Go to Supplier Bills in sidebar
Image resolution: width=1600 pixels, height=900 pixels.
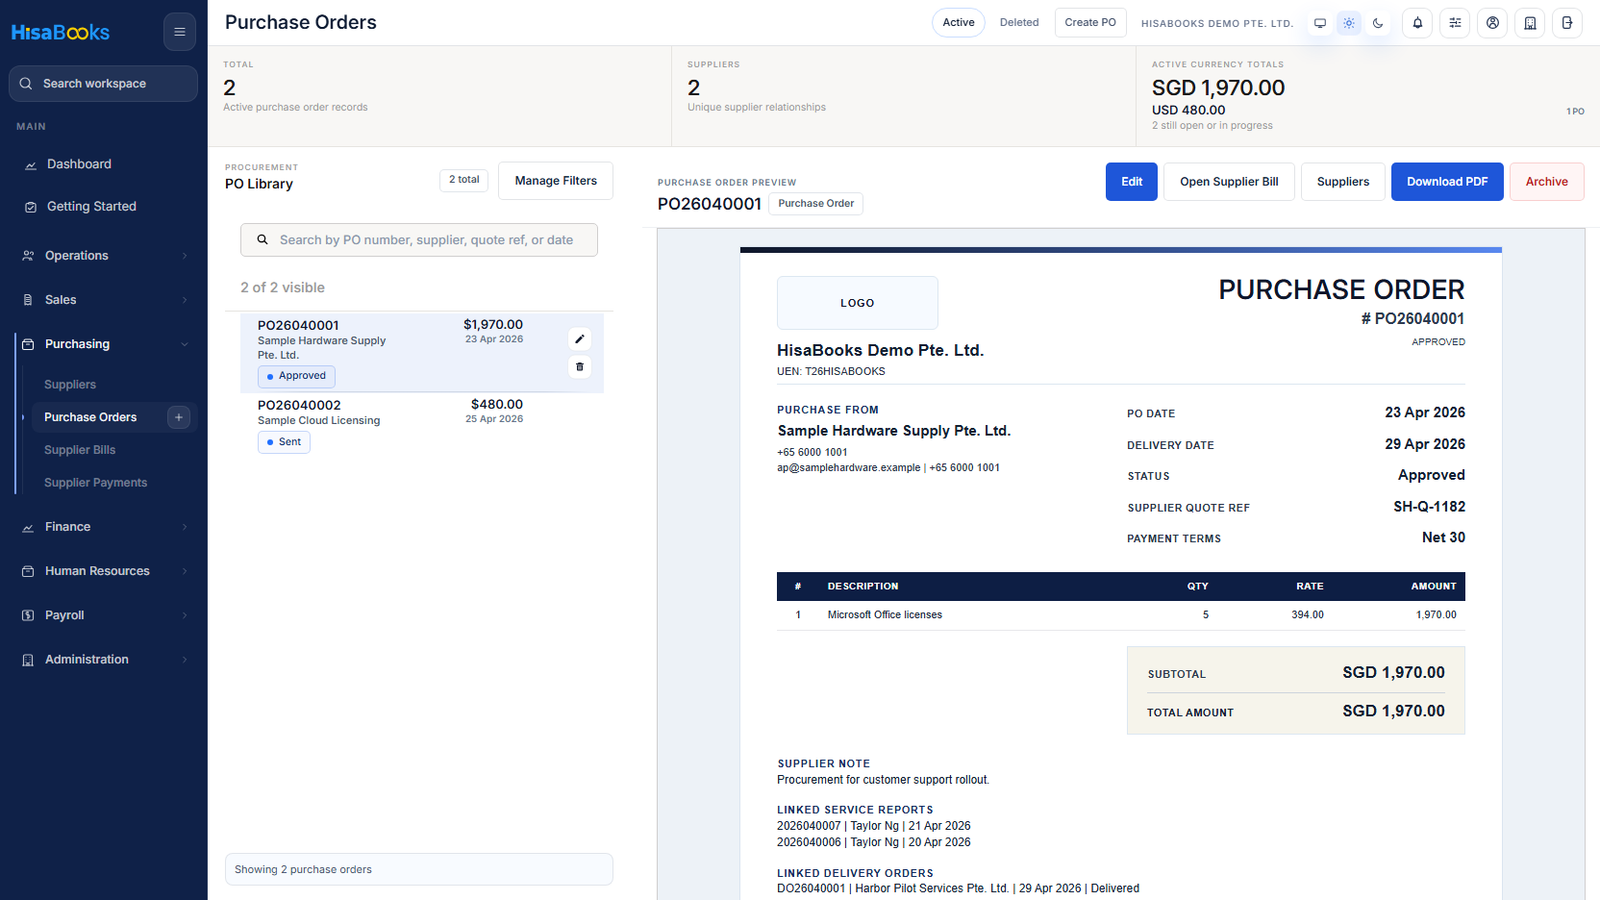pyautogui.click(x=80, y=450)
